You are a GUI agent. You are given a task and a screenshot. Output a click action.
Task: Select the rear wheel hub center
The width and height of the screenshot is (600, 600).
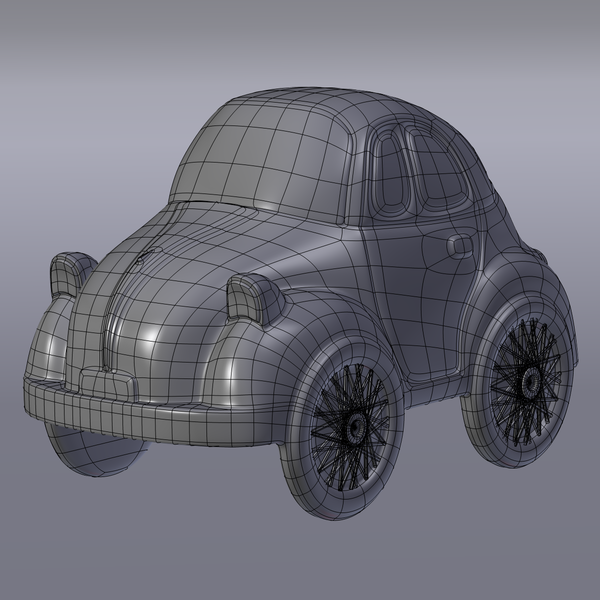coord(528,380)
